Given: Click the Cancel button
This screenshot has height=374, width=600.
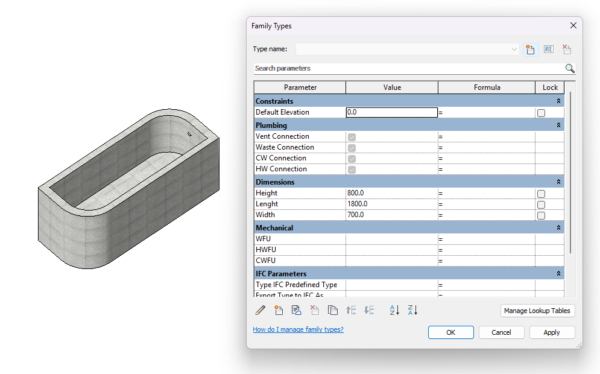Looking at the screenshot, I should (501, 332).
